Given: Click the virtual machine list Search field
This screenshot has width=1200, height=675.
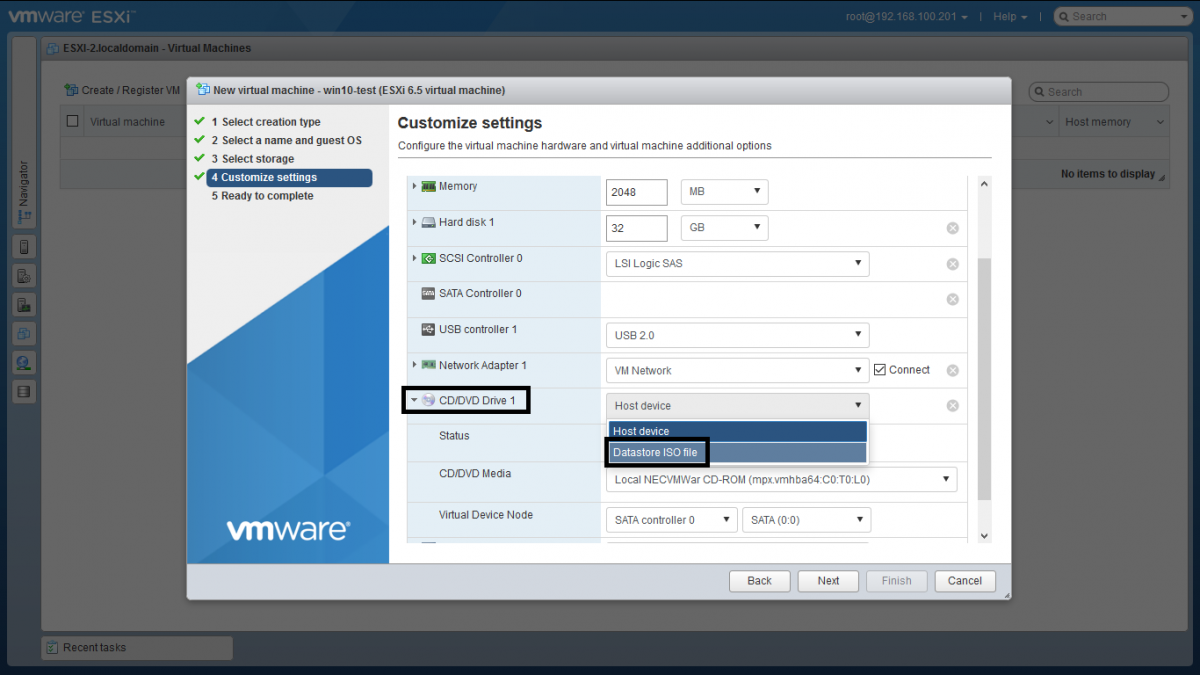Looking at the screenshot, I should (x=1098, y=92).
